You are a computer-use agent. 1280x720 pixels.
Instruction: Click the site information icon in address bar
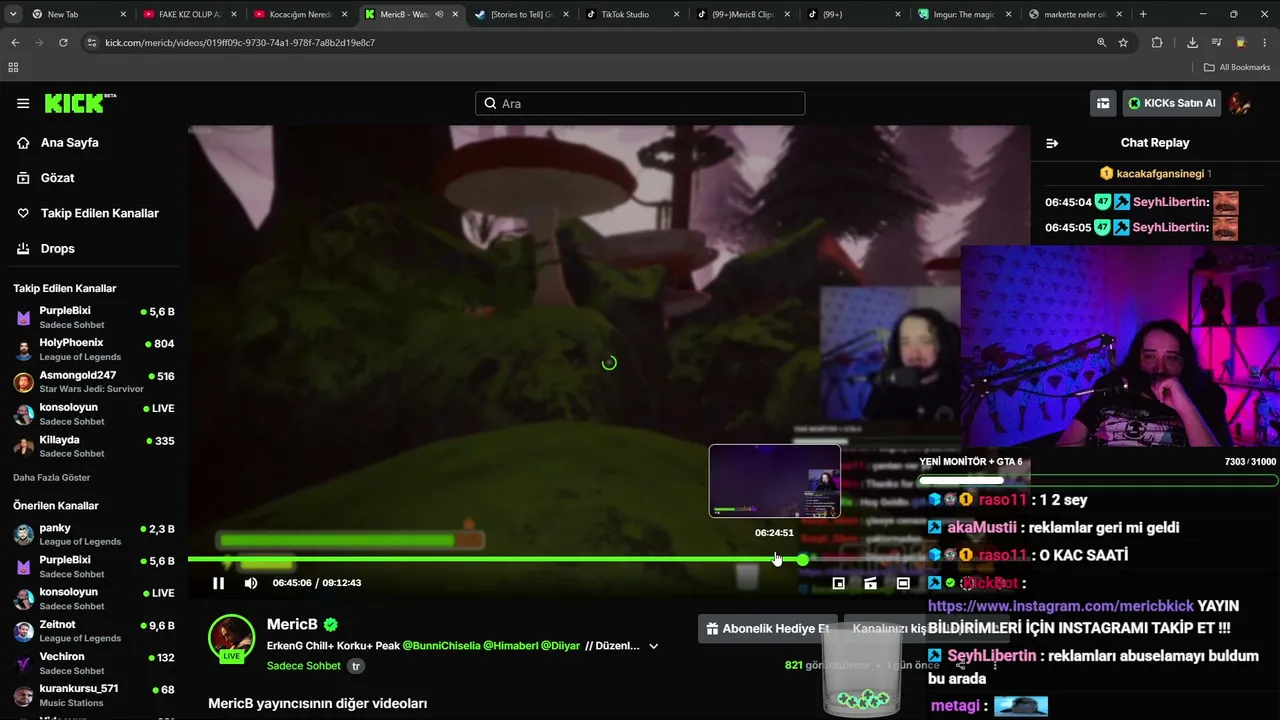(x=92, y=43)
